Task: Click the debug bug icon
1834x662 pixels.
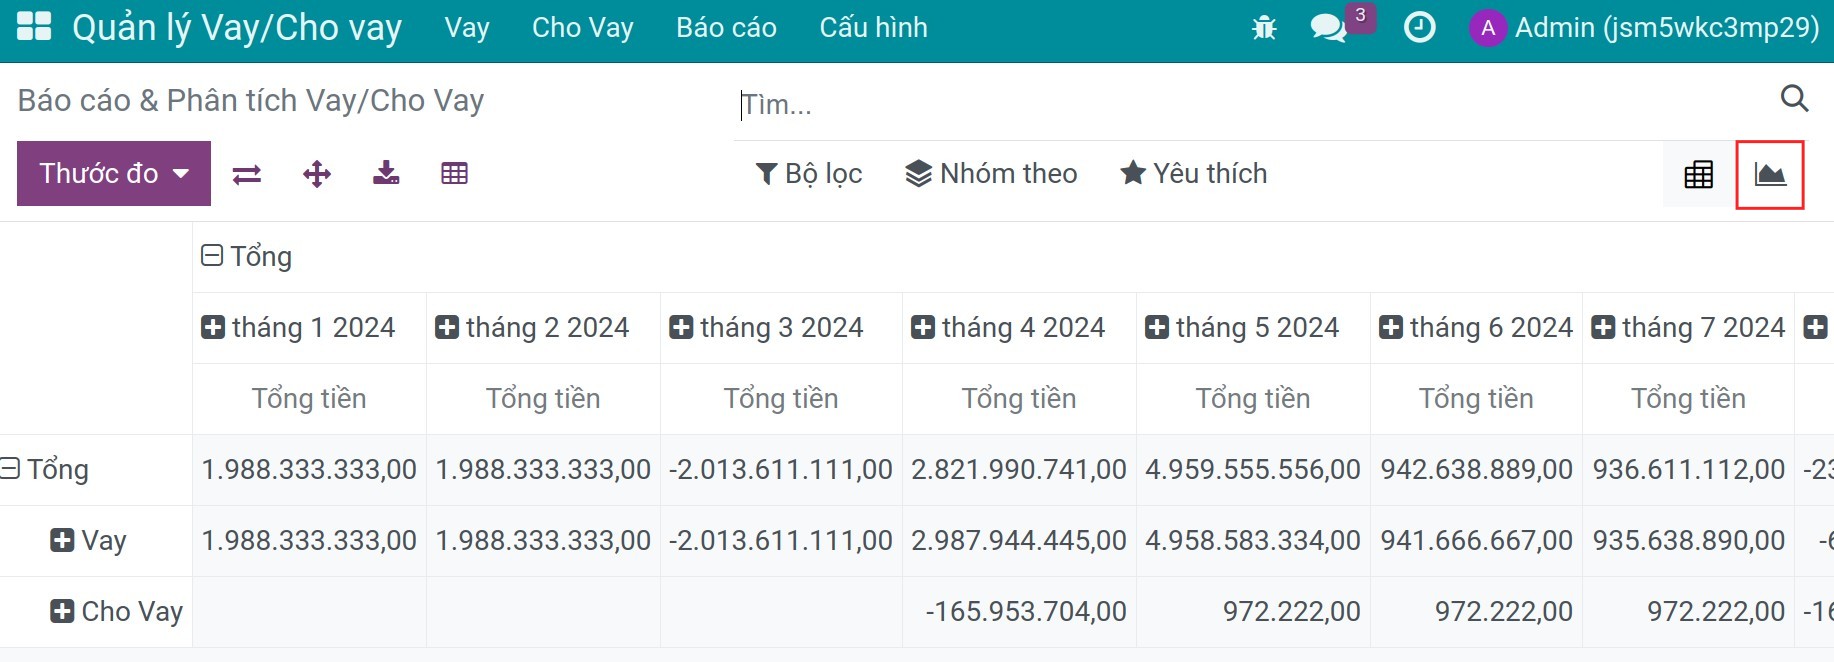Action: point(1264,27)
